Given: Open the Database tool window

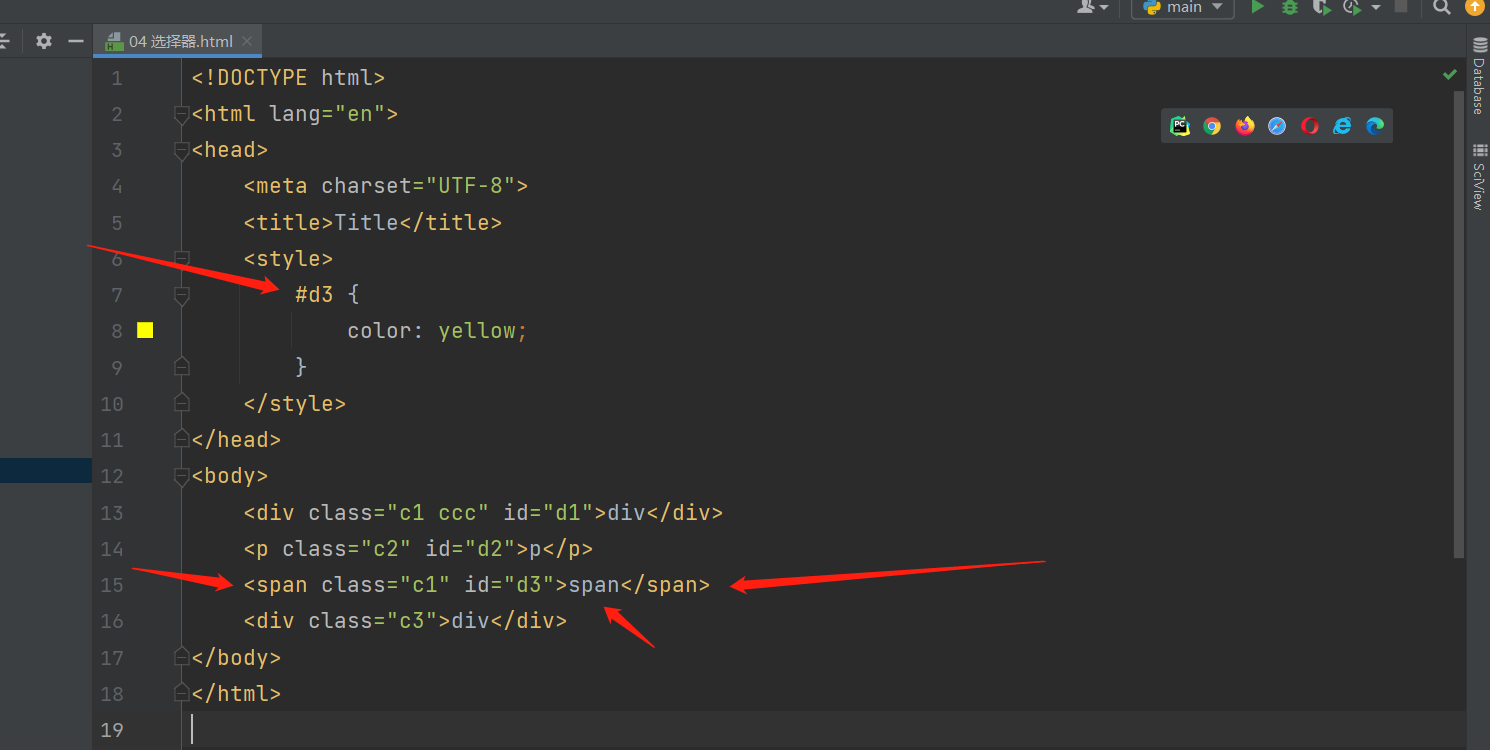Looking at the screenshot, I should tap(1479, 78).
